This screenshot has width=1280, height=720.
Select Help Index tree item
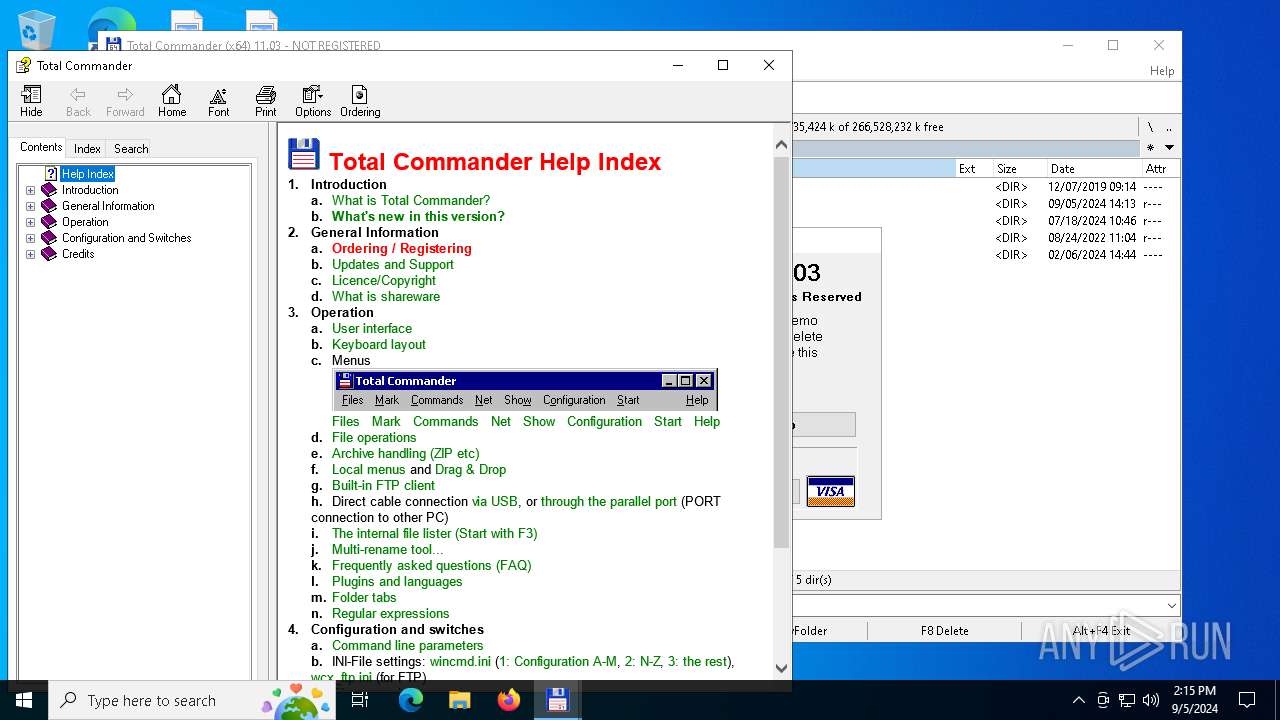[88, 174]
